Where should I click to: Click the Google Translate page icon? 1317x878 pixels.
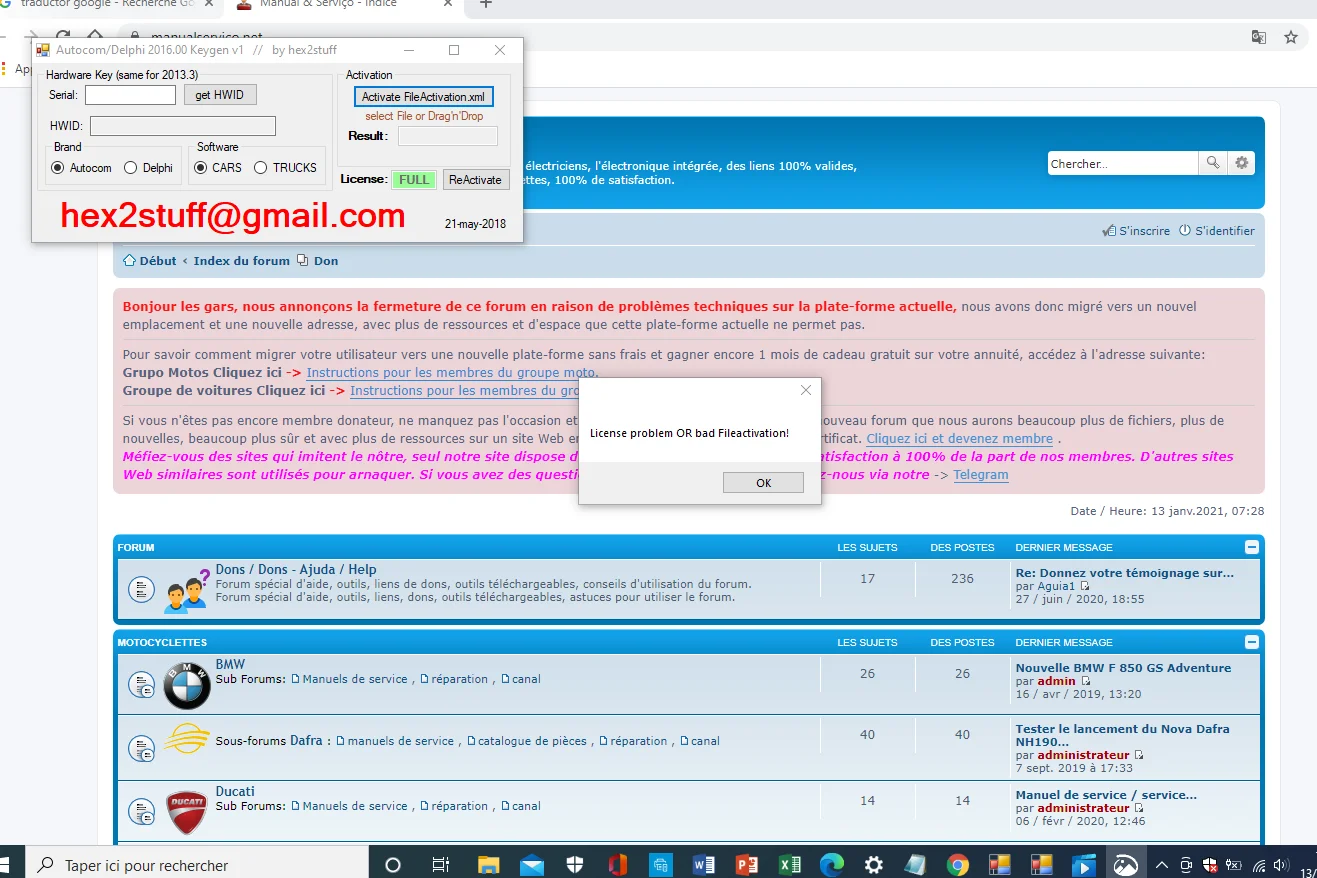(x=1259, y=37)
